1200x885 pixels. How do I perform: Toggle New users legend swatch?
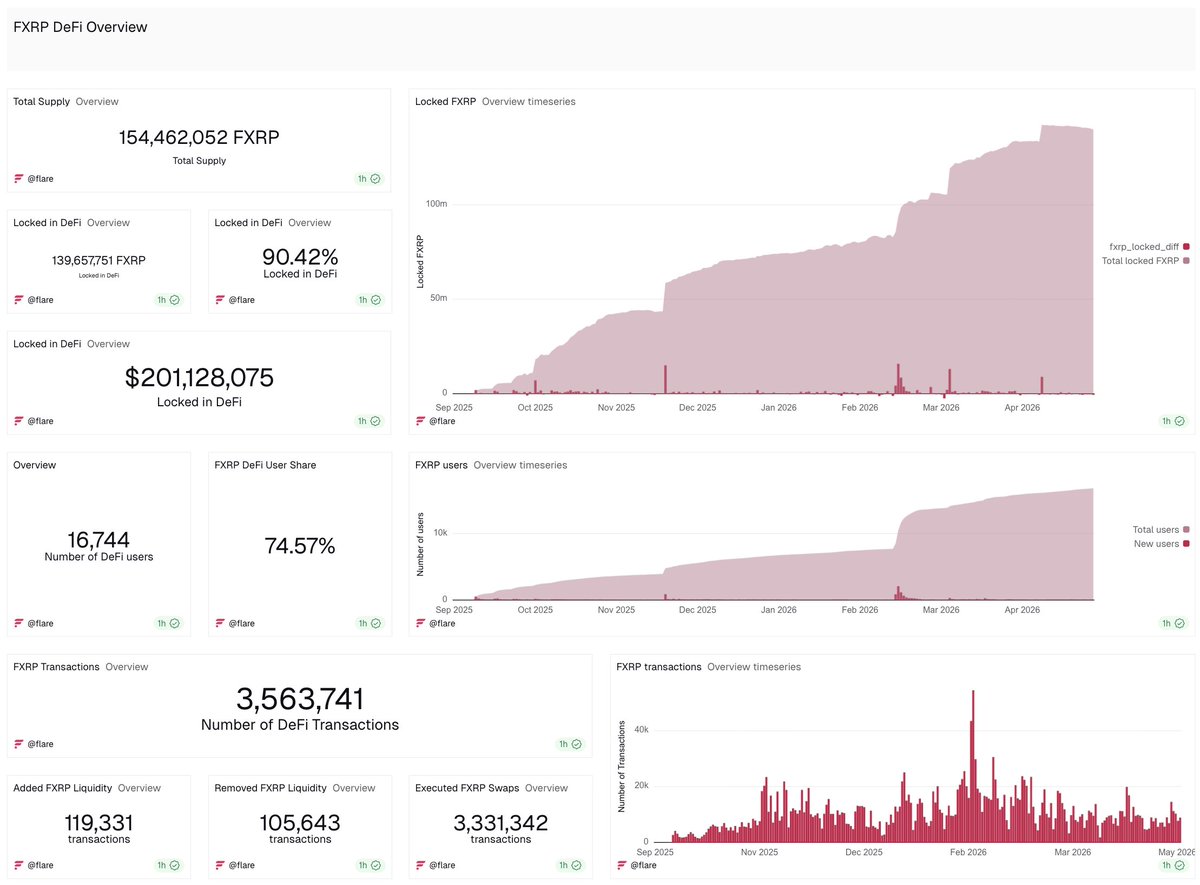pyautogui.click(x=1186, y=543)
